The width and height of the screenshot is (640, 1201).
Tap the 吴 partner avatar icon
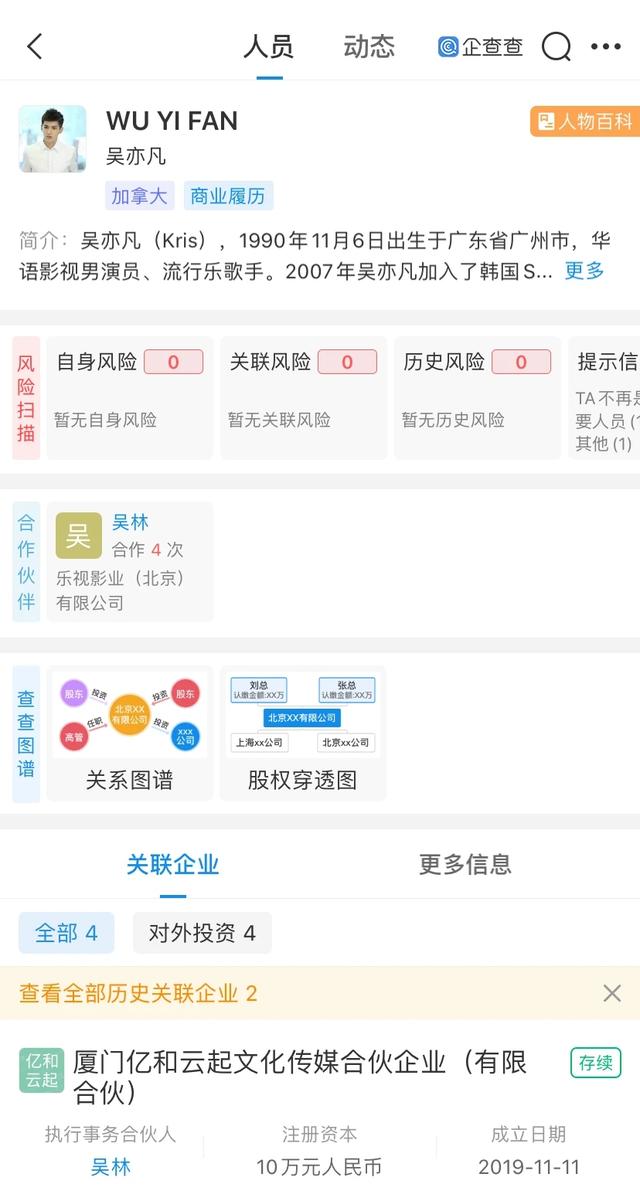click(x=78, y=536)
